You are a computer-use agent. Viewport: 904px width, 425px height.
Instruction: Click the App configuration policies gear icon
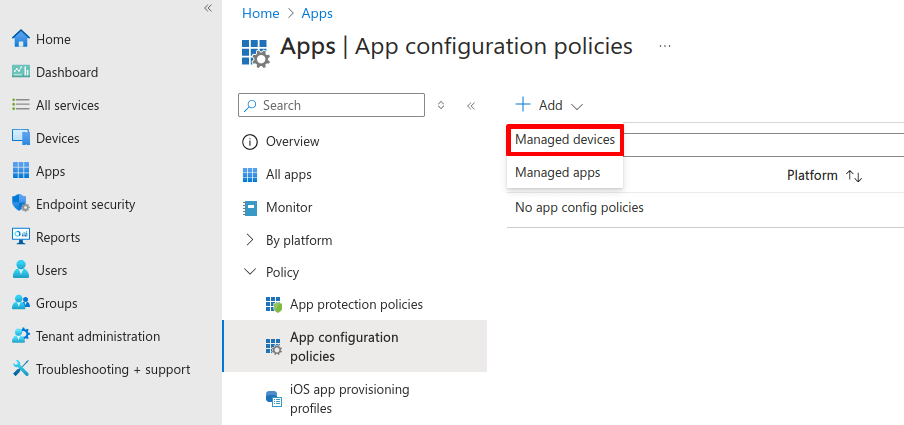click(x=273, y=346)
